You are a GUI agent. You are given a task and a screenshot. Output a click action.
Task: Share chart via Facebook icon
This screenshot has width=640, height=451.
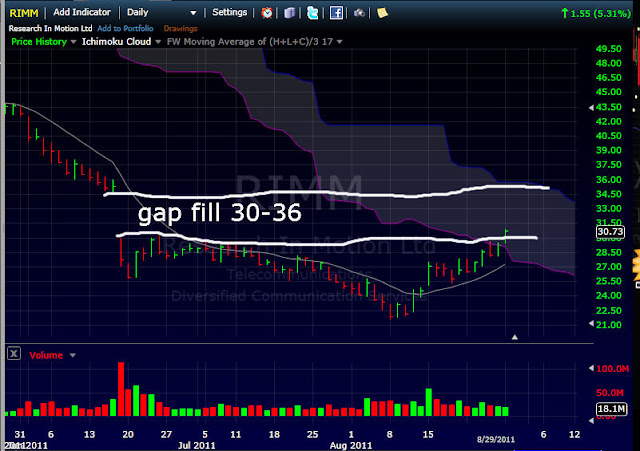point(336,13)
